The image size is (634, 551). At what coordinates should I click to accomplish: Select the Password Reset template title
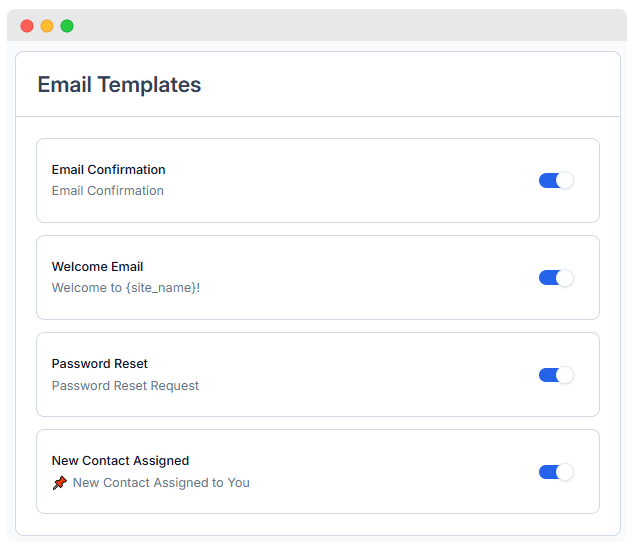click(99, 364)
